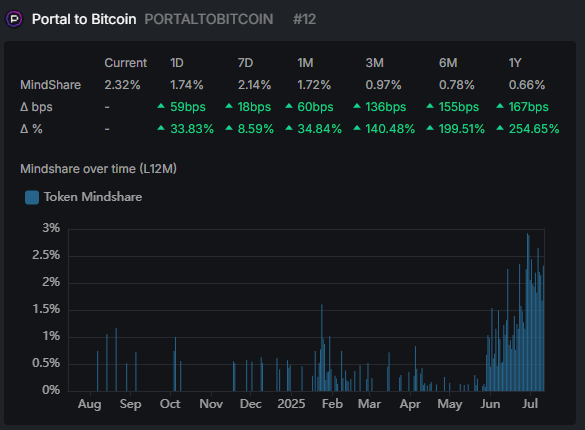Viewport: 585px width, 430px height.
Task: Click the tallest mindshare bar near July
Action: click(528, 312)
